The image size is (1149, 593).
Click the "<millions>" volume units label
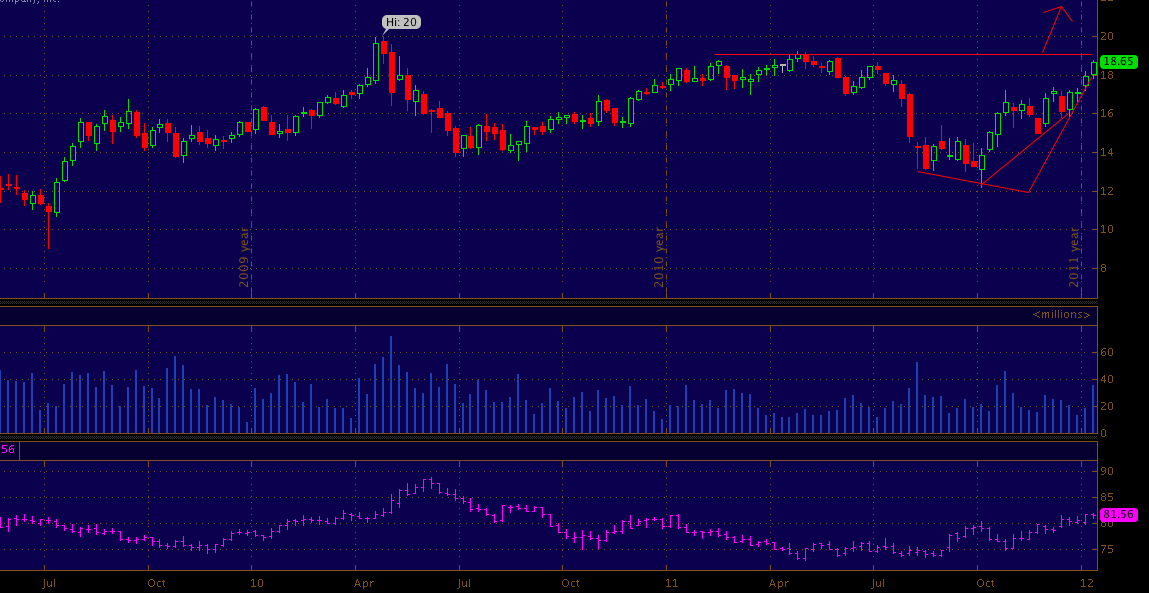point(1061,314)
